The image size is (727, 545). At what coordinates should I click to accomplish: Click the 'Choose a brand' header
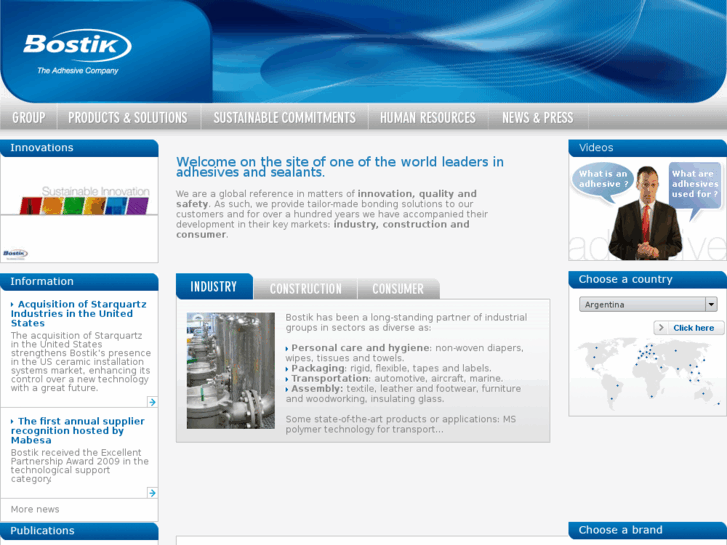(x=647, y=530)
